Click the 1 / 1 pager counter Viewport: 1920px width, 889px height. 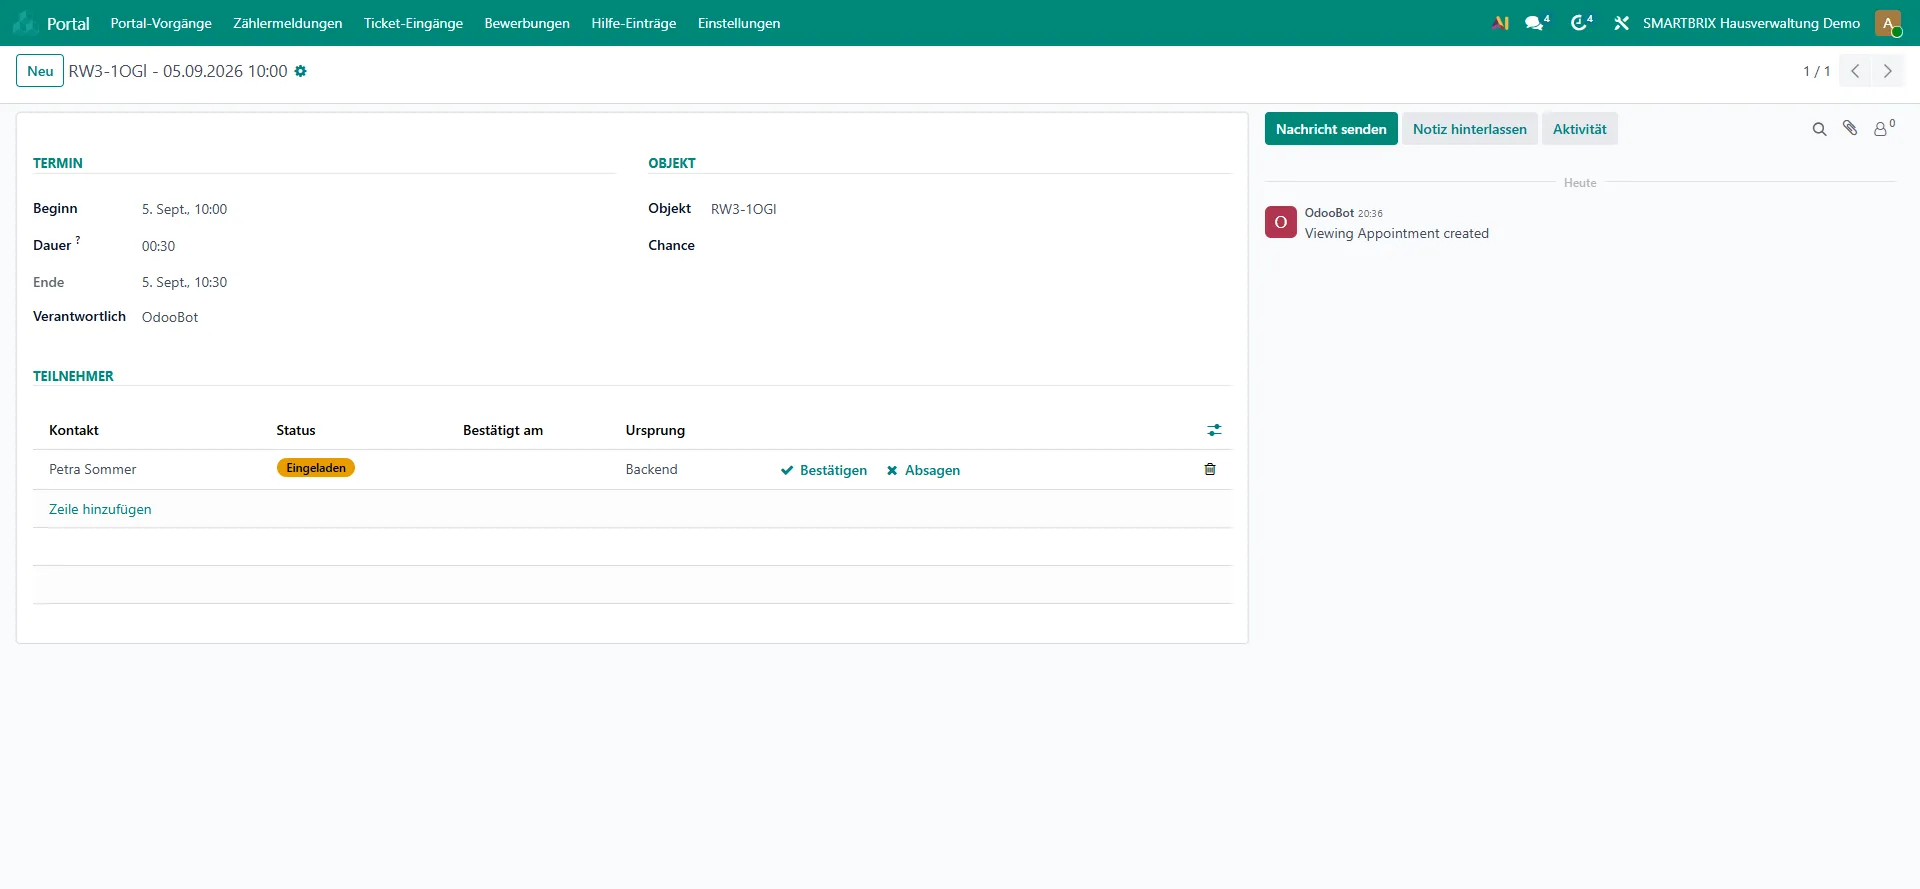[x=1817, y=71]
